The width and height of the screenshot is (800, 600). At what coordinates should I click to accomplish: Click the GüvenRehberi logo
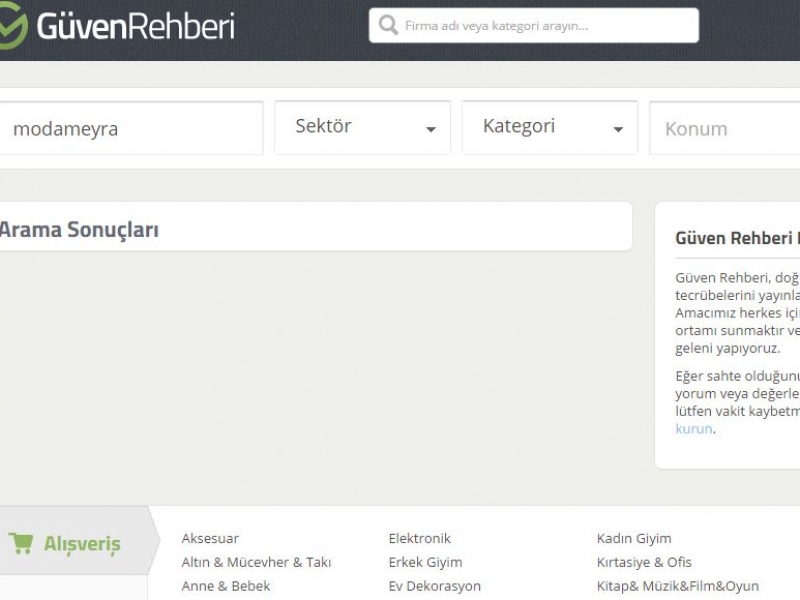pos(117,26)
